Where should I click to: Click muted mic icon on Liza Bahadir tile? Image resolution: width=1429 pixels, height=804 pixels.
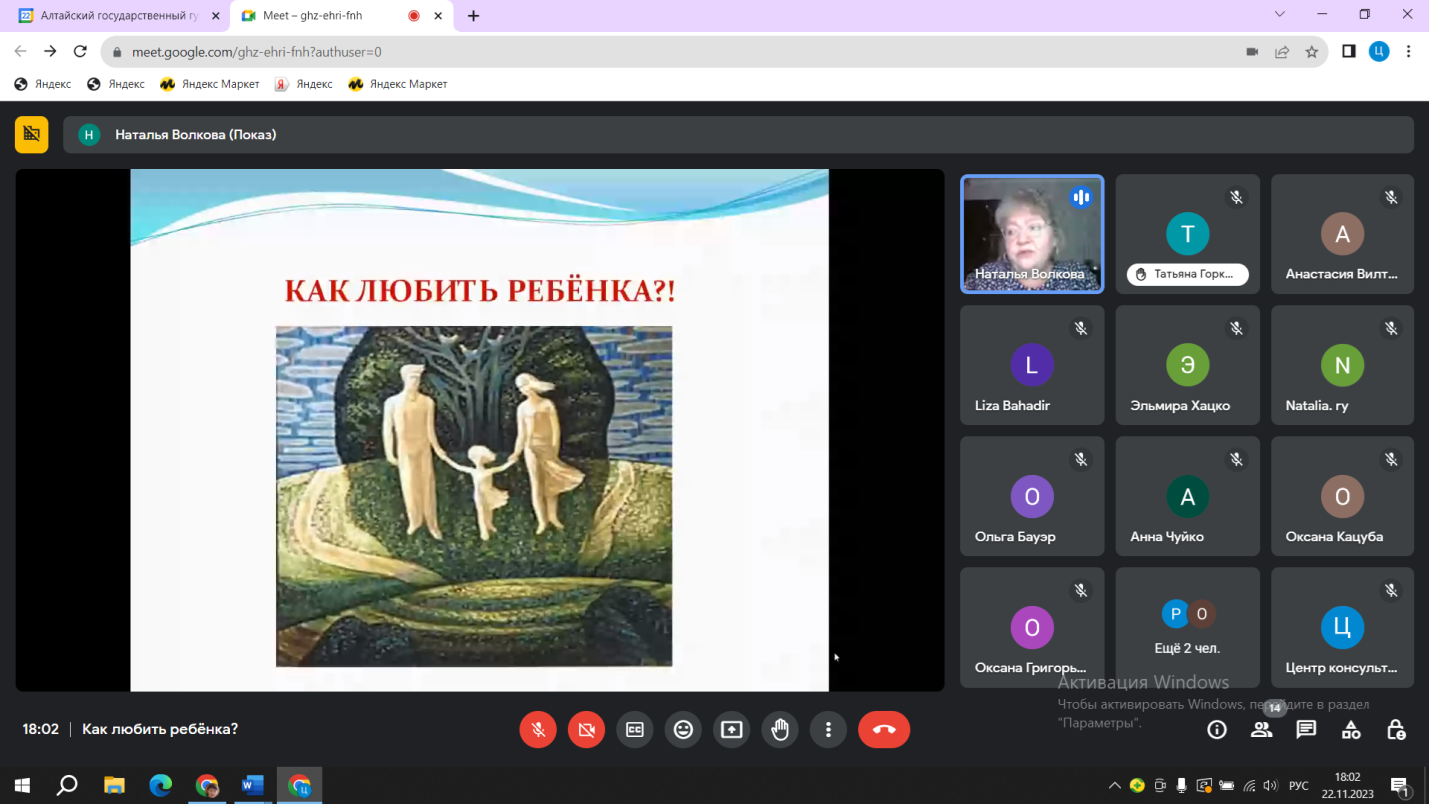(1081, 328)
